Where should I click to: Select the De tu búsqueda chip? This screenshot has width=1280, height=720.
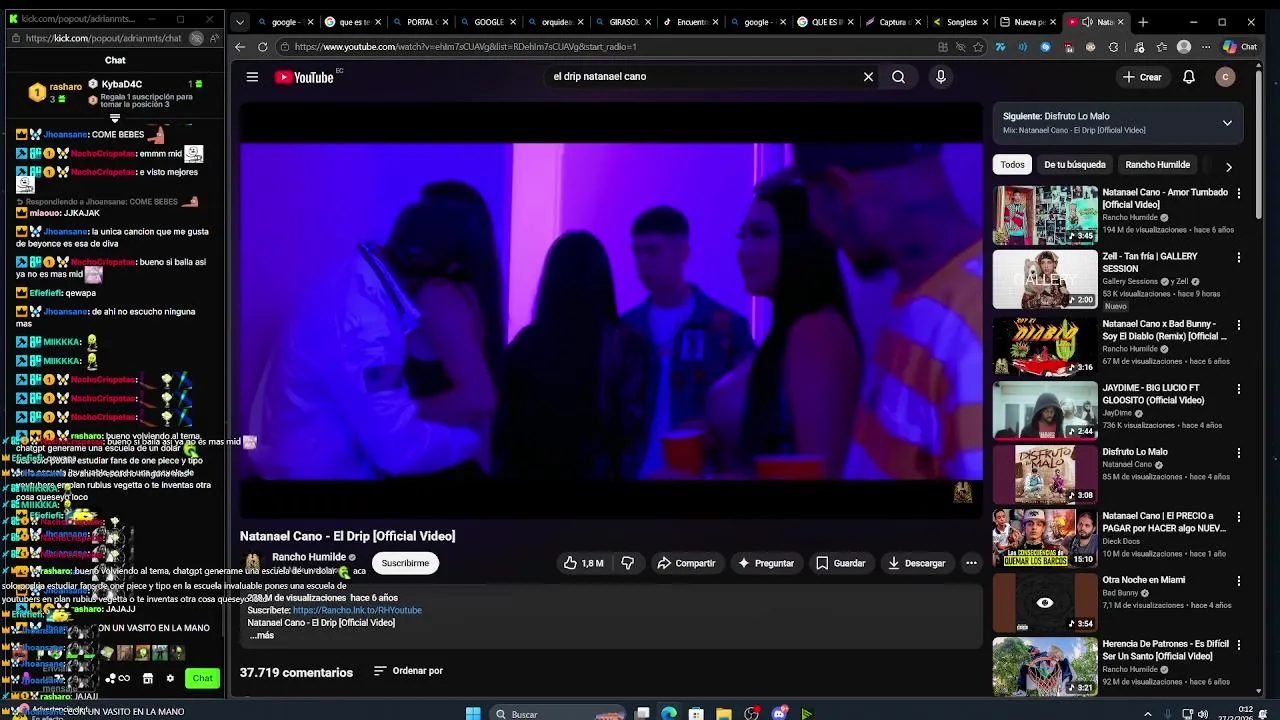point(1075,164)
